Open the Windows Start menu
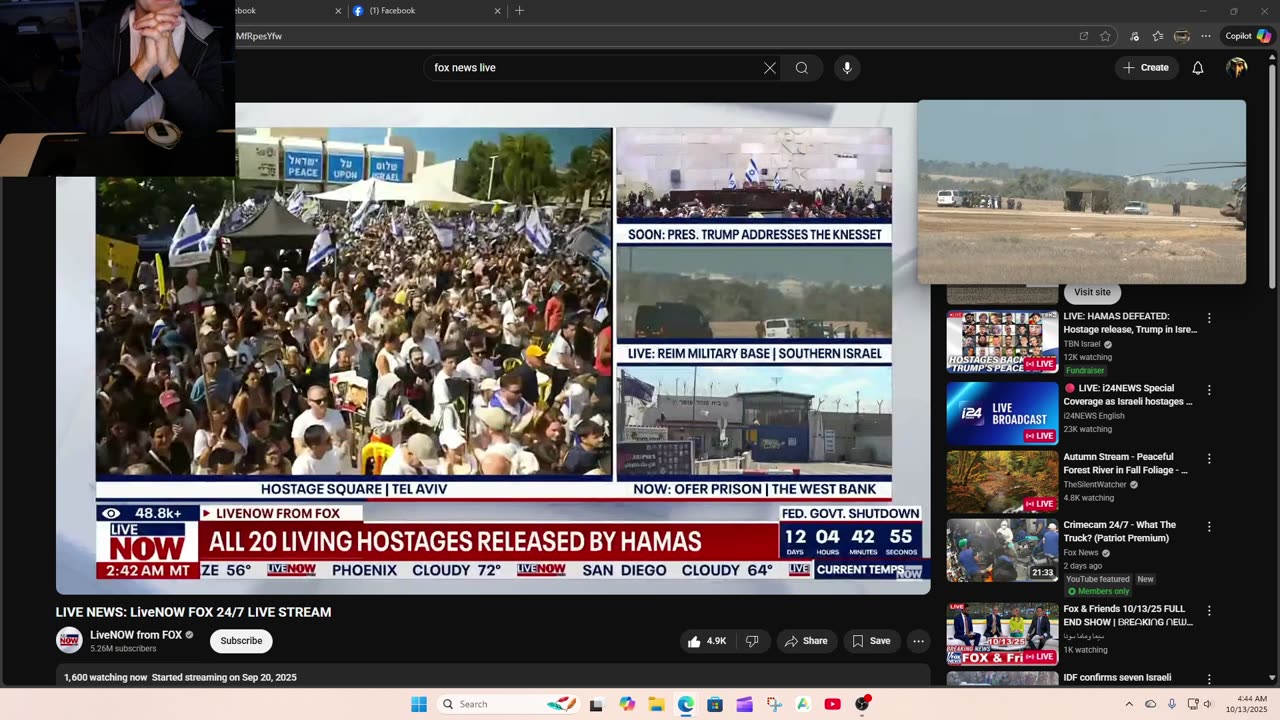Screen dimensions: 1280x720 point(419,704)
